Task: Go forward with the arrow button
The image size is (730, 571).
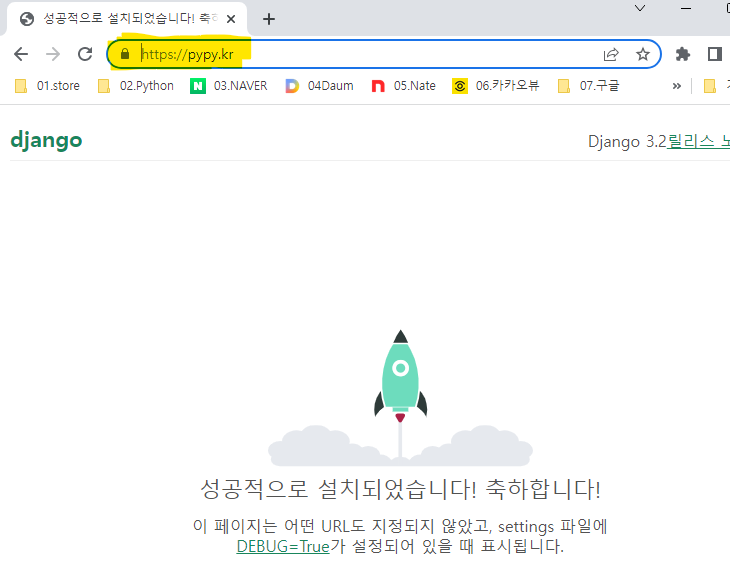Action: tap(53, 54)
